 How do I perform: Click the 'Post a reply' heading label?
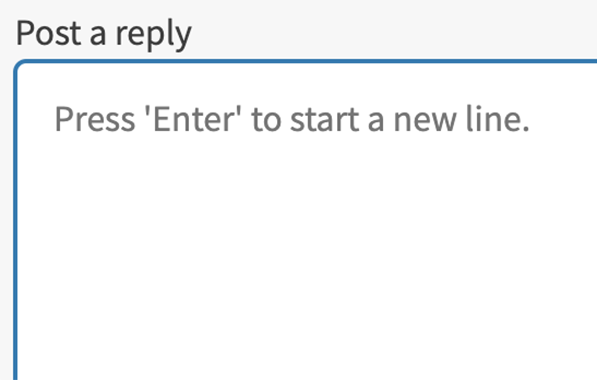pos(104,34)
